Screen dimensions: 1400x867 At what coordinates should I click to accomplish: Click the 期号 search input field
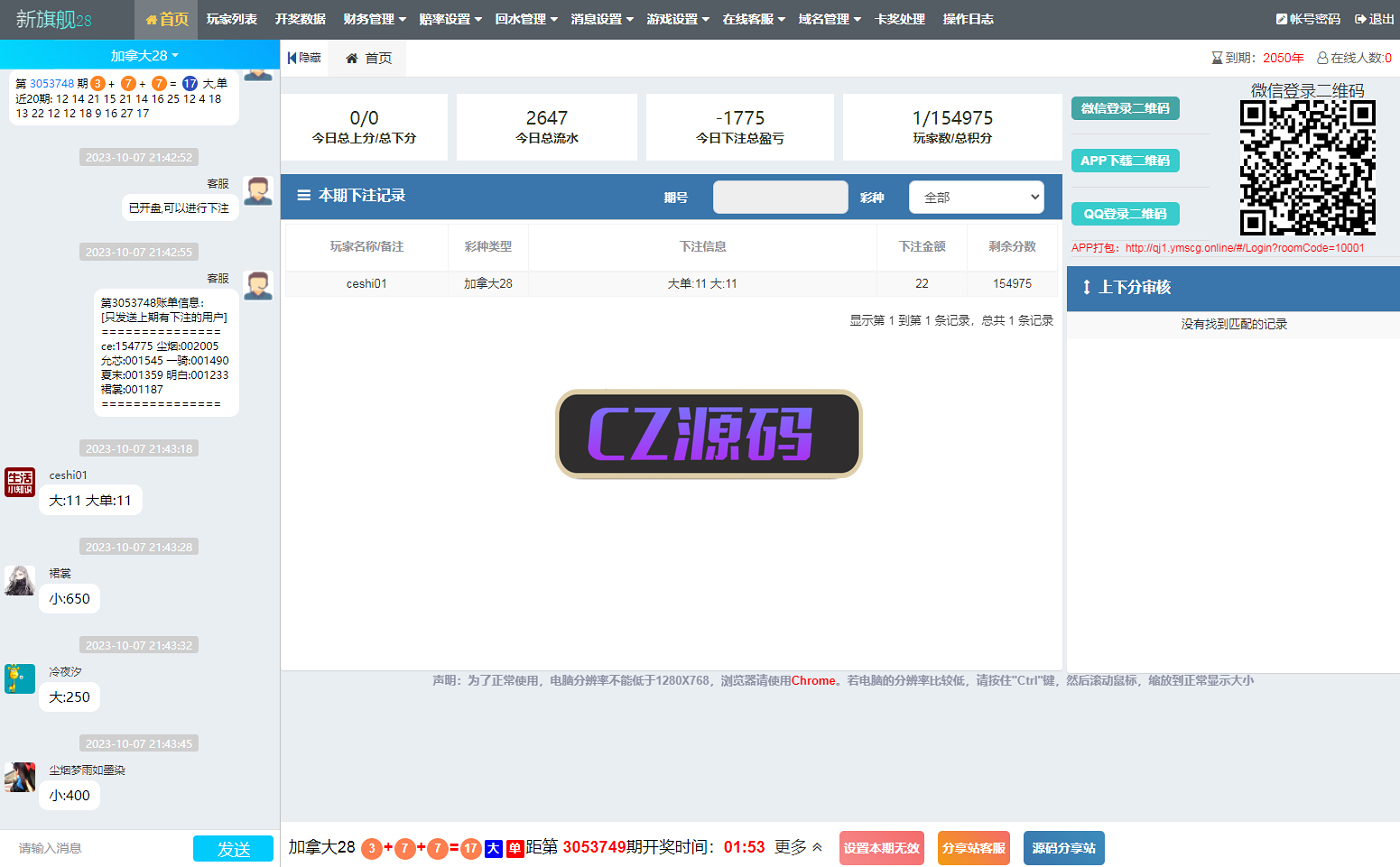pyautogui.click(x=780, y=197)
